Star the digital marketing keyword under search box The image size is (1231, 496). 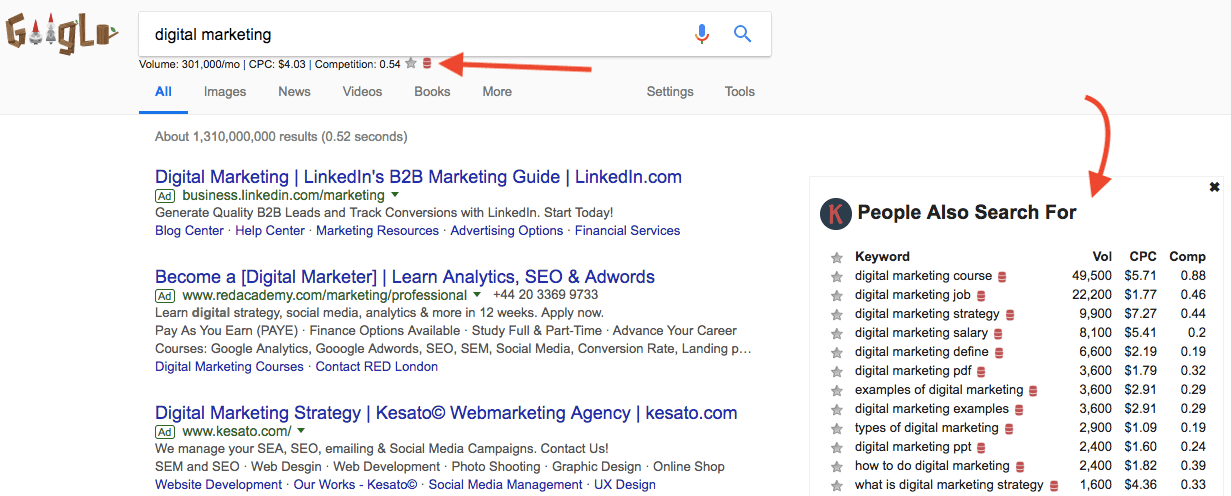click(411, 64)
